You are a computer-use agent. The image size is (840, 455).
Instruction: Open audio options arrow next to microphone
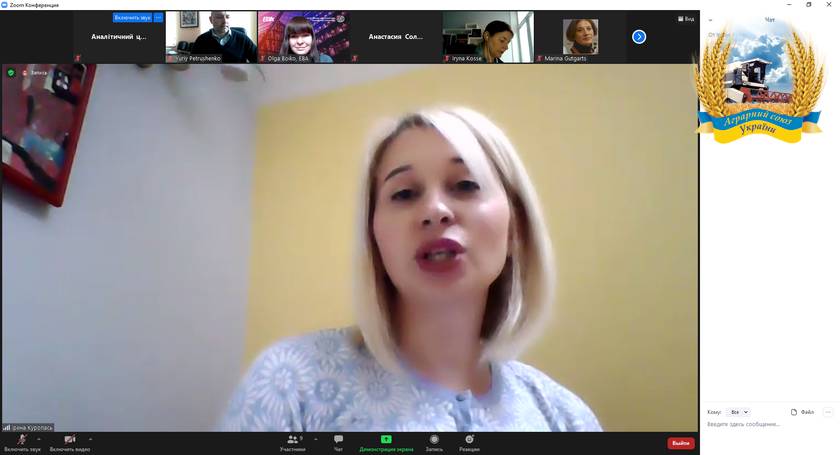39,439
